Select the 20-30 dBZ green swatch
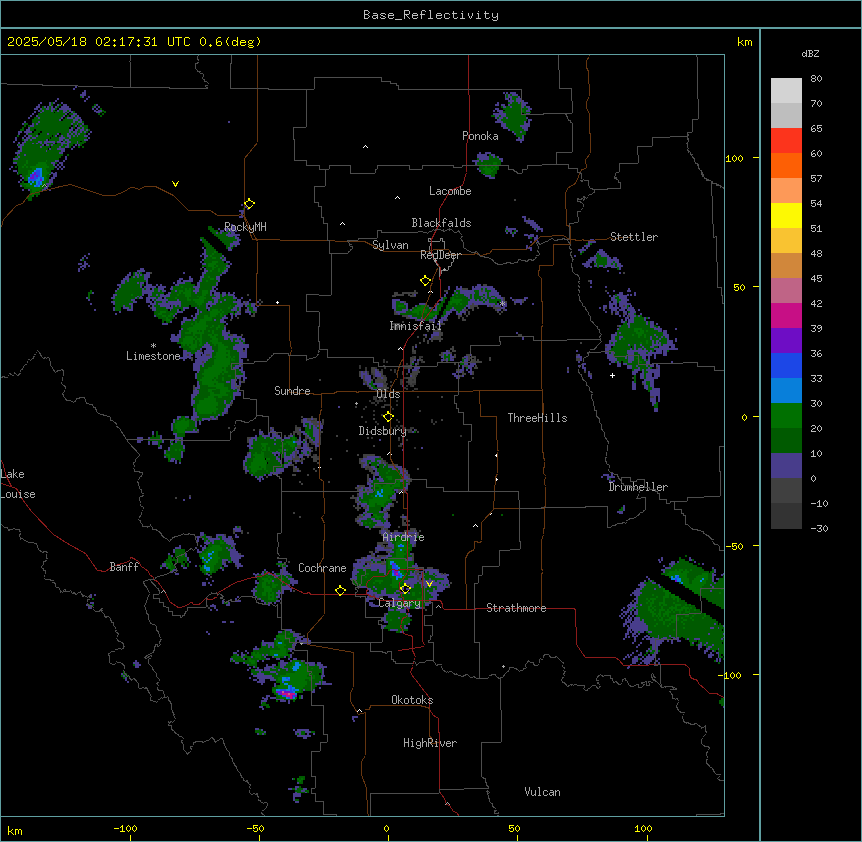This screenshot has height=842, width=862. tap(786, 416)
